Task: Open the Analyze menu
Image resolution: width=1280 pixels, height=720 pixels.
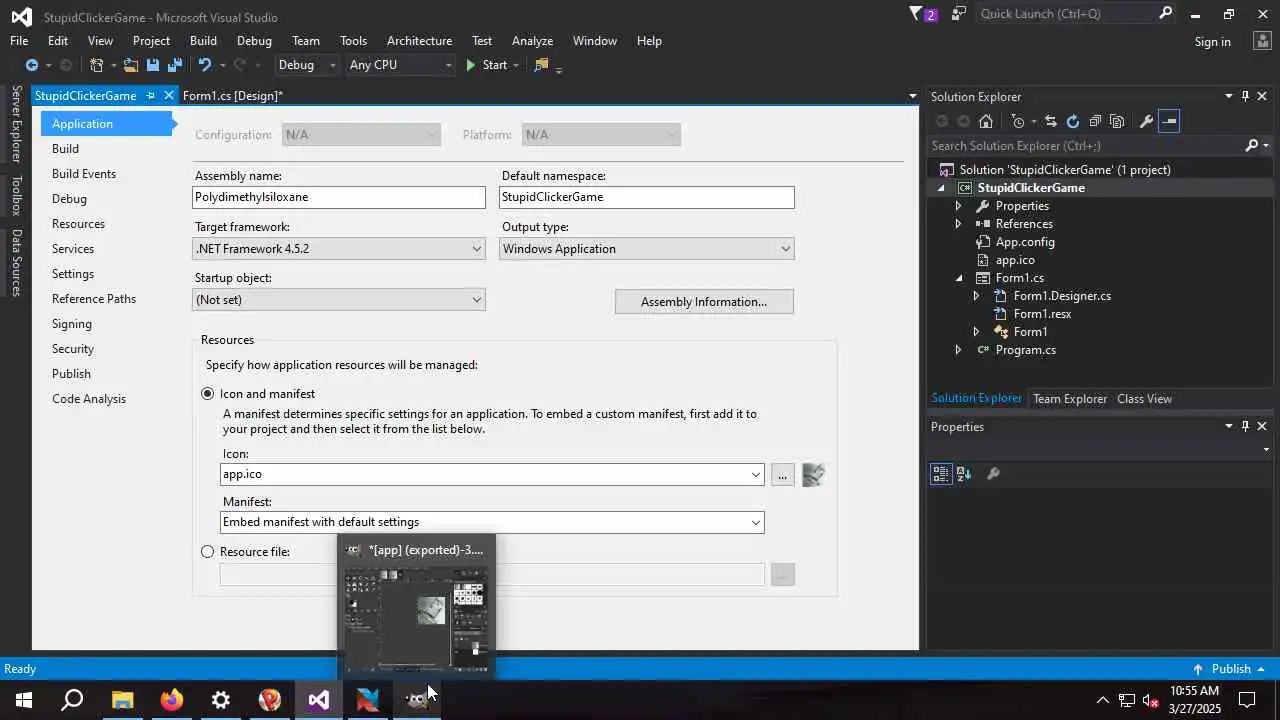Action: pyautogui.click(x=532, y=41)
